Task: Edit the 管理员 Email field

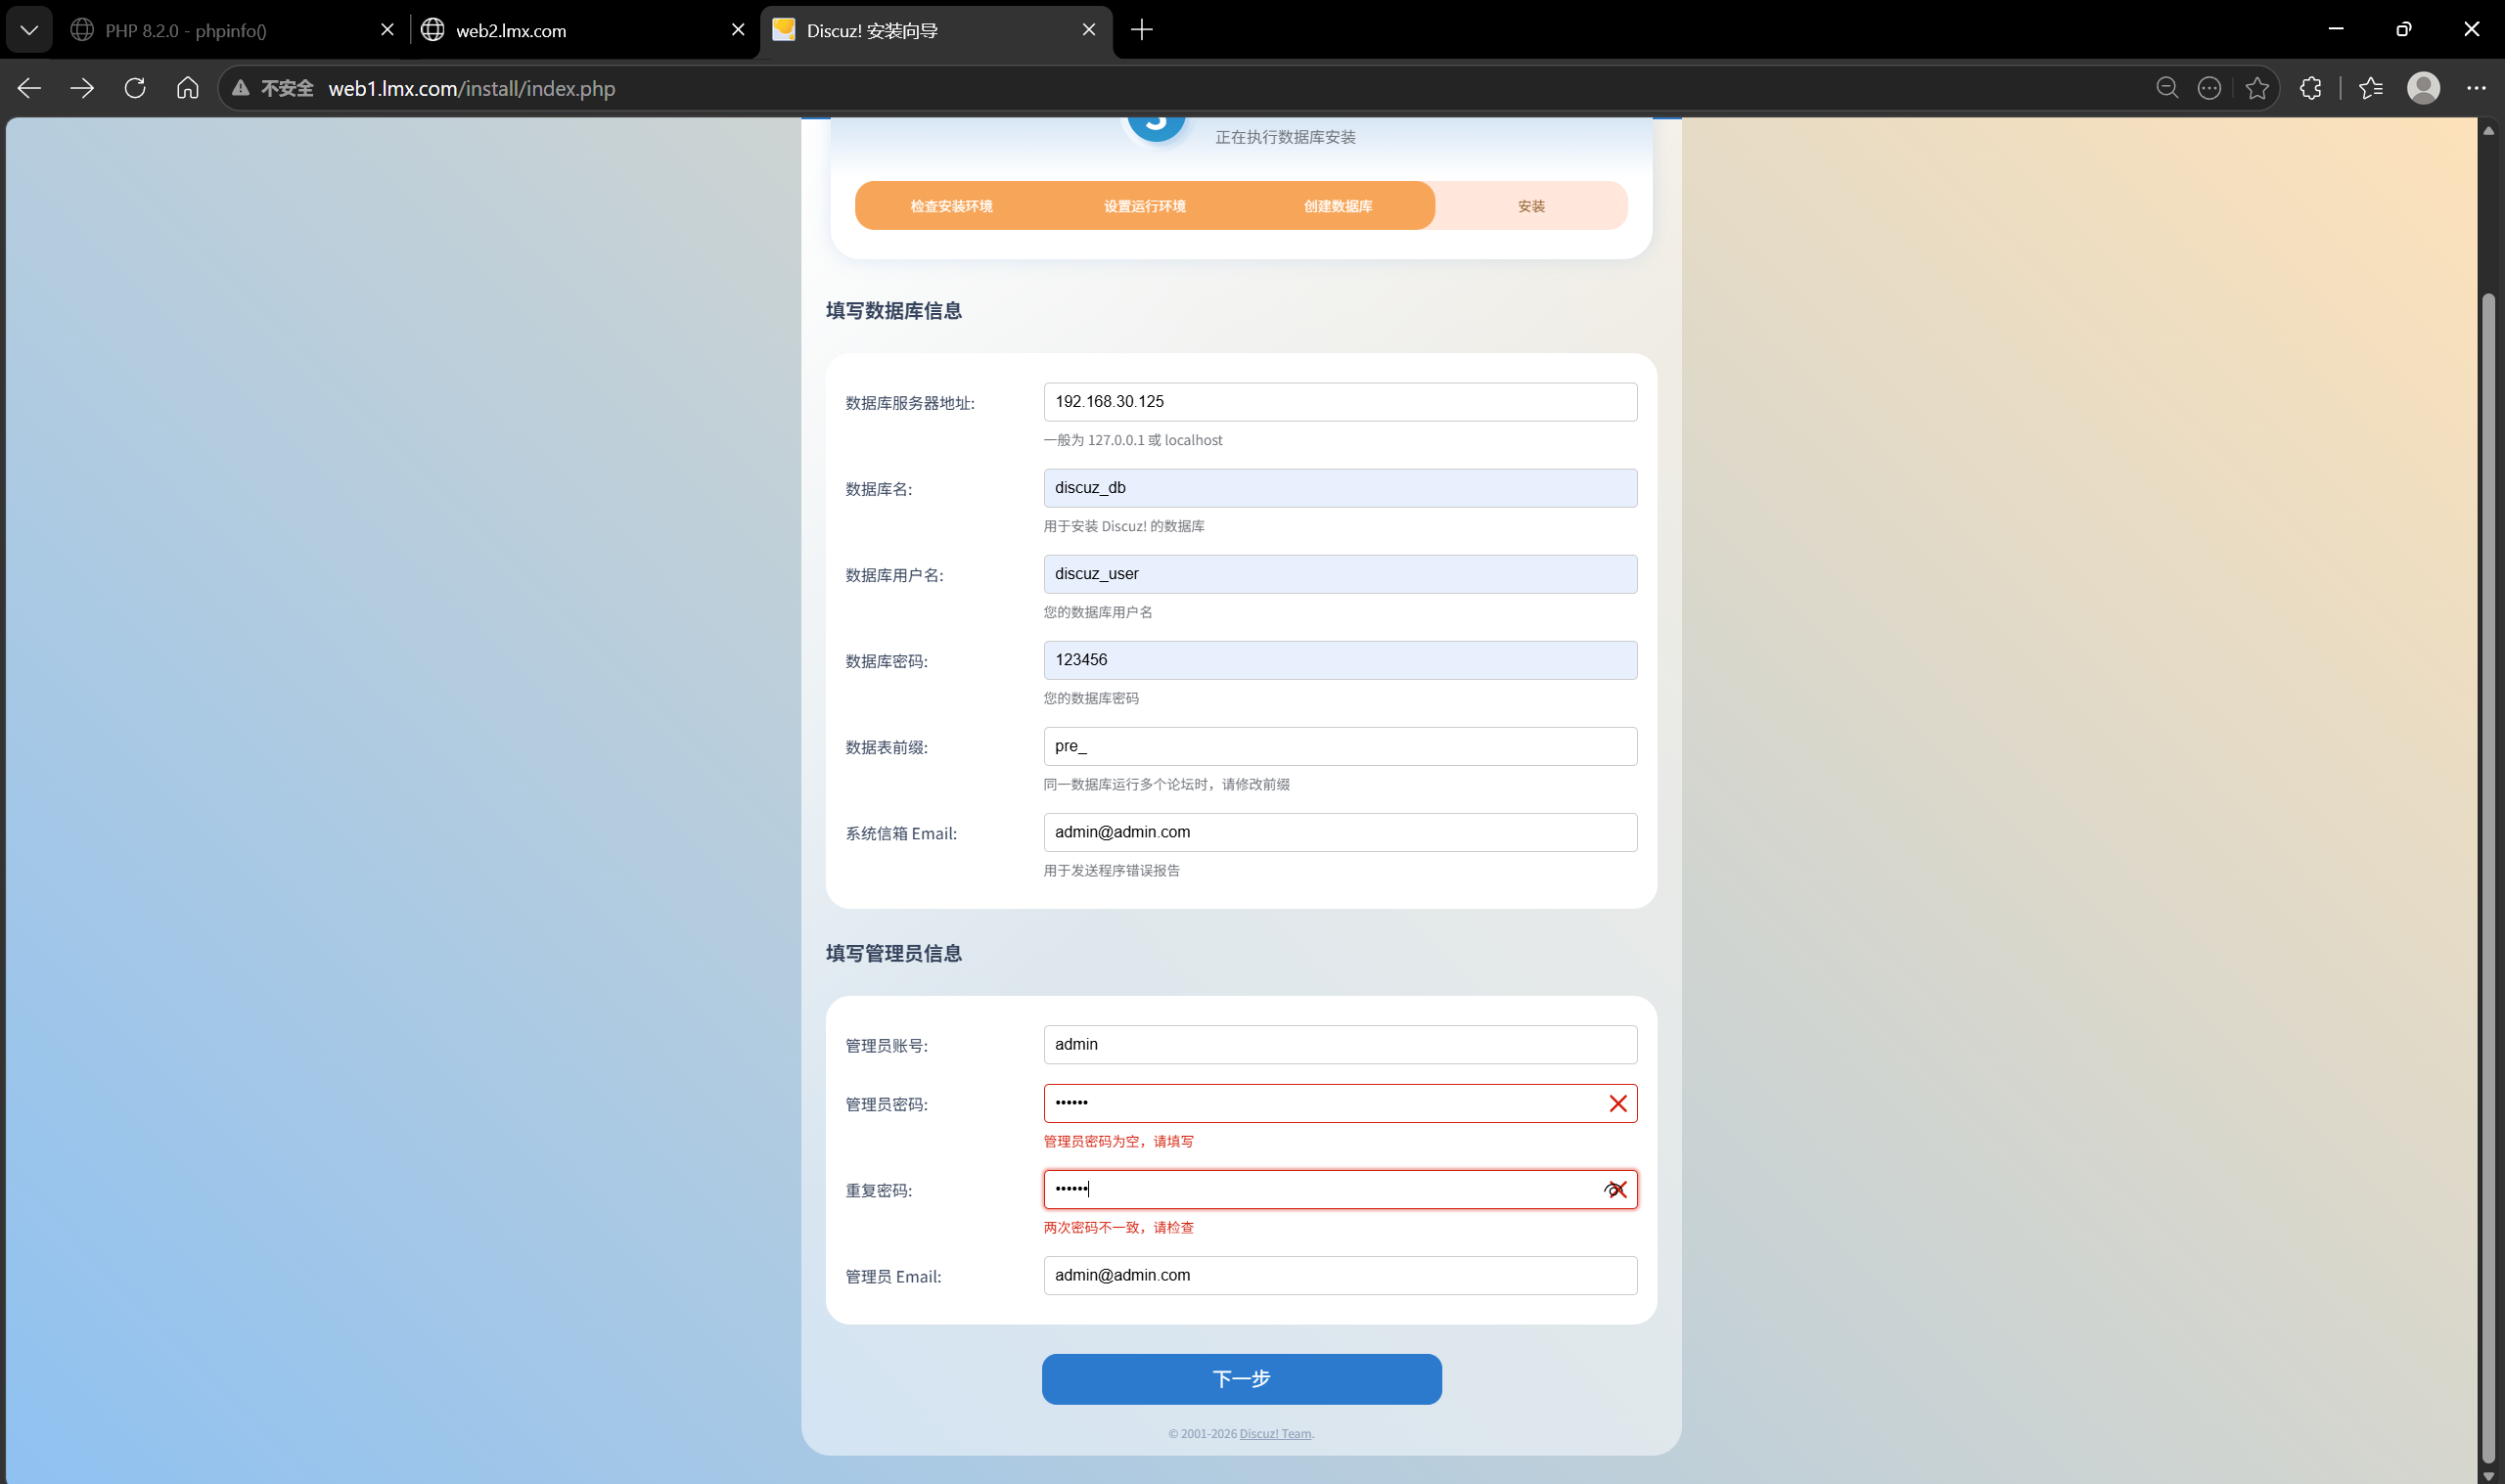Action: coord(1340,1275)
